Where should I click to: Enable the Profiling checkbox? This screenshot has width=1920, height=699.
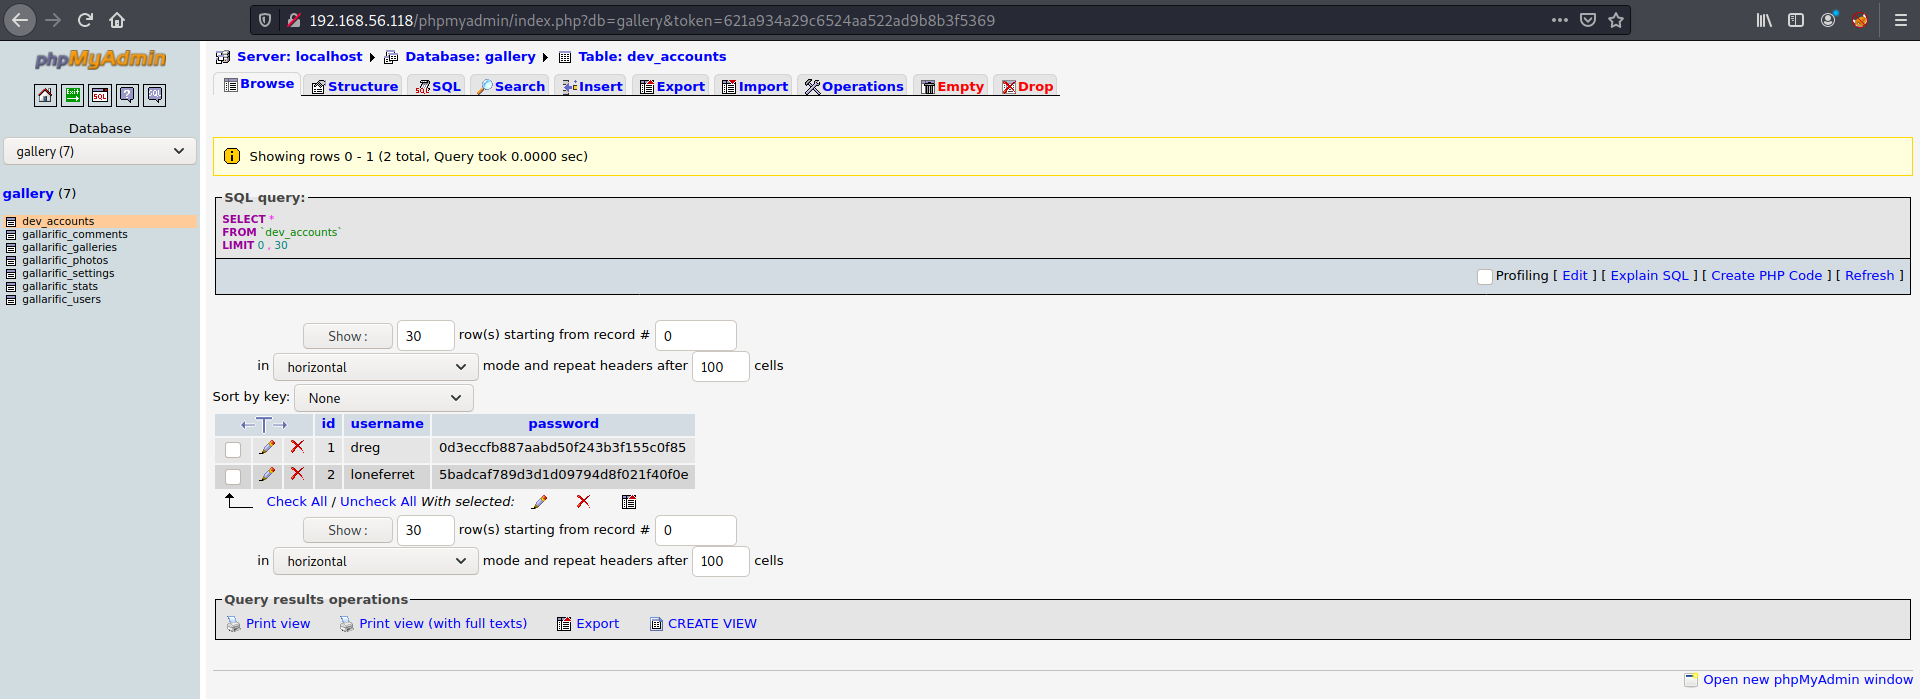coord(1485,276)
